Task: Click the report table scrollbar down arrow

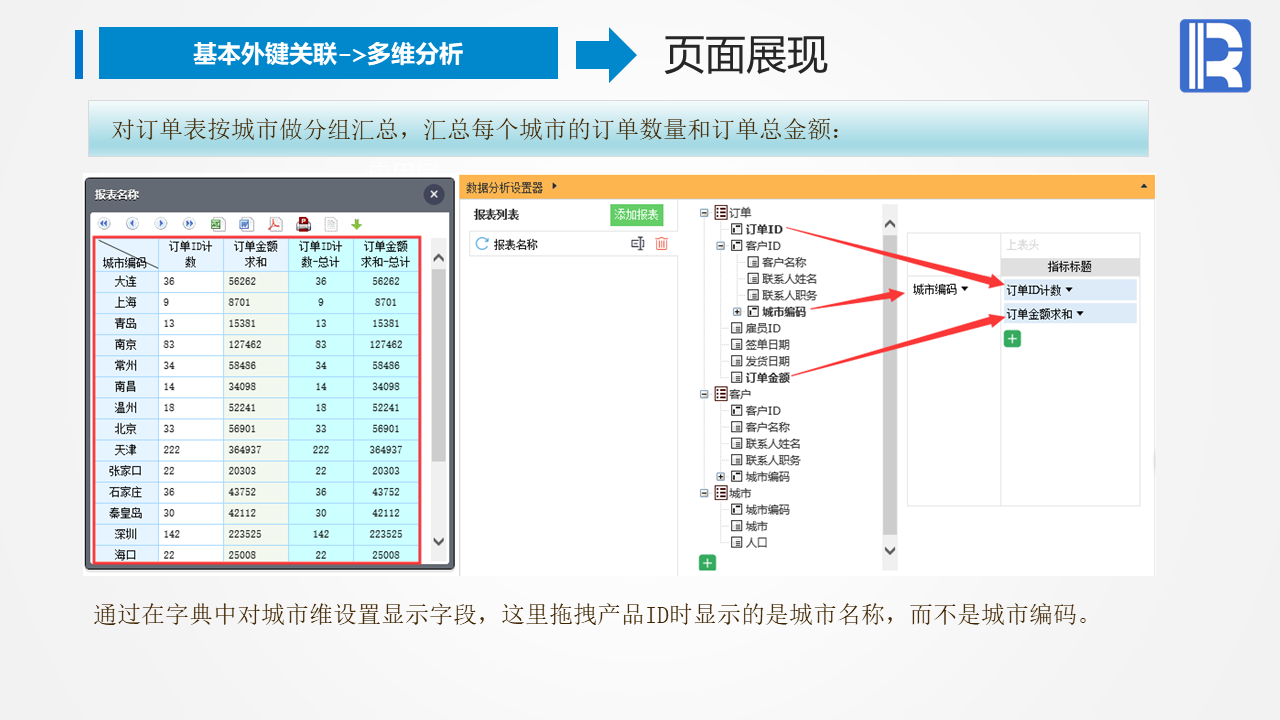Action: point(438,542)
